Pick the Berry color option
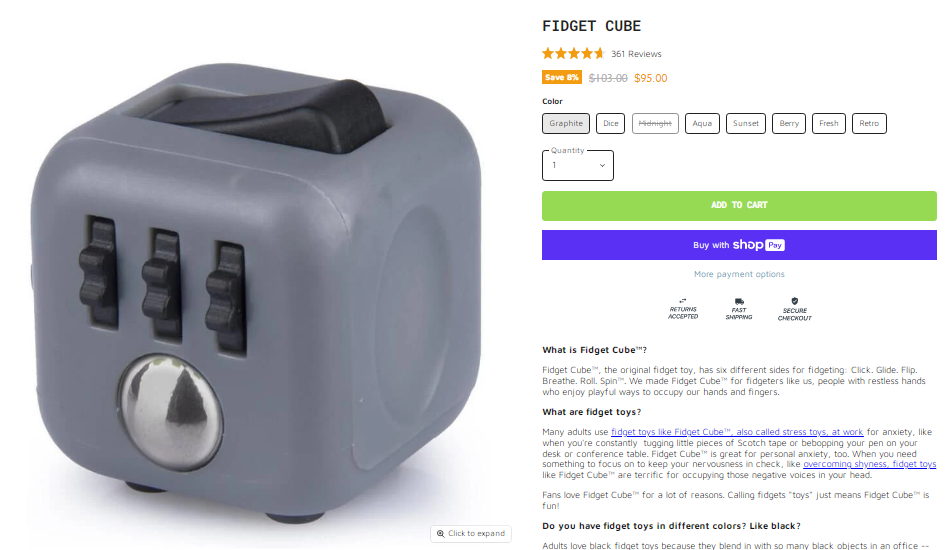947x550 pixels. tap(789, 123)
